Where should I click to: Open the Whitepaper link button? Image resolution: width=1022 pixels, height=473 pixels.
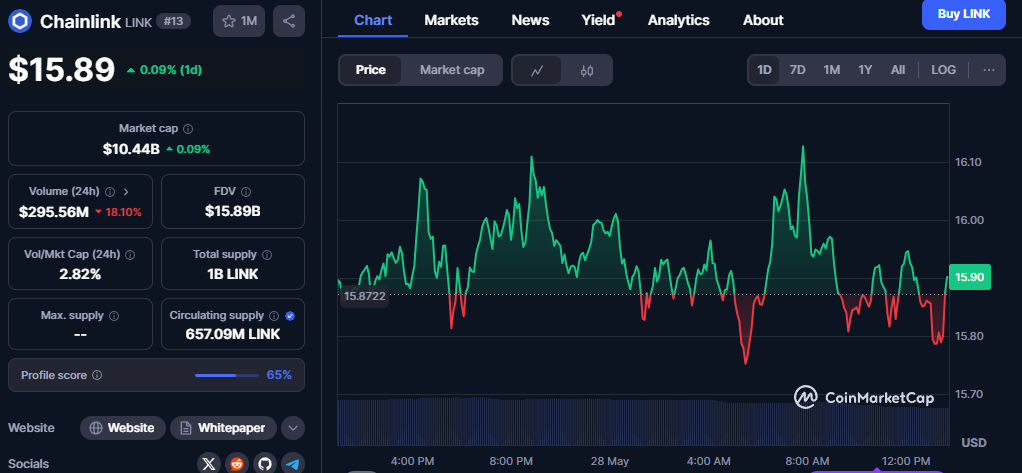pyautogui.click(x=224, y=428)
